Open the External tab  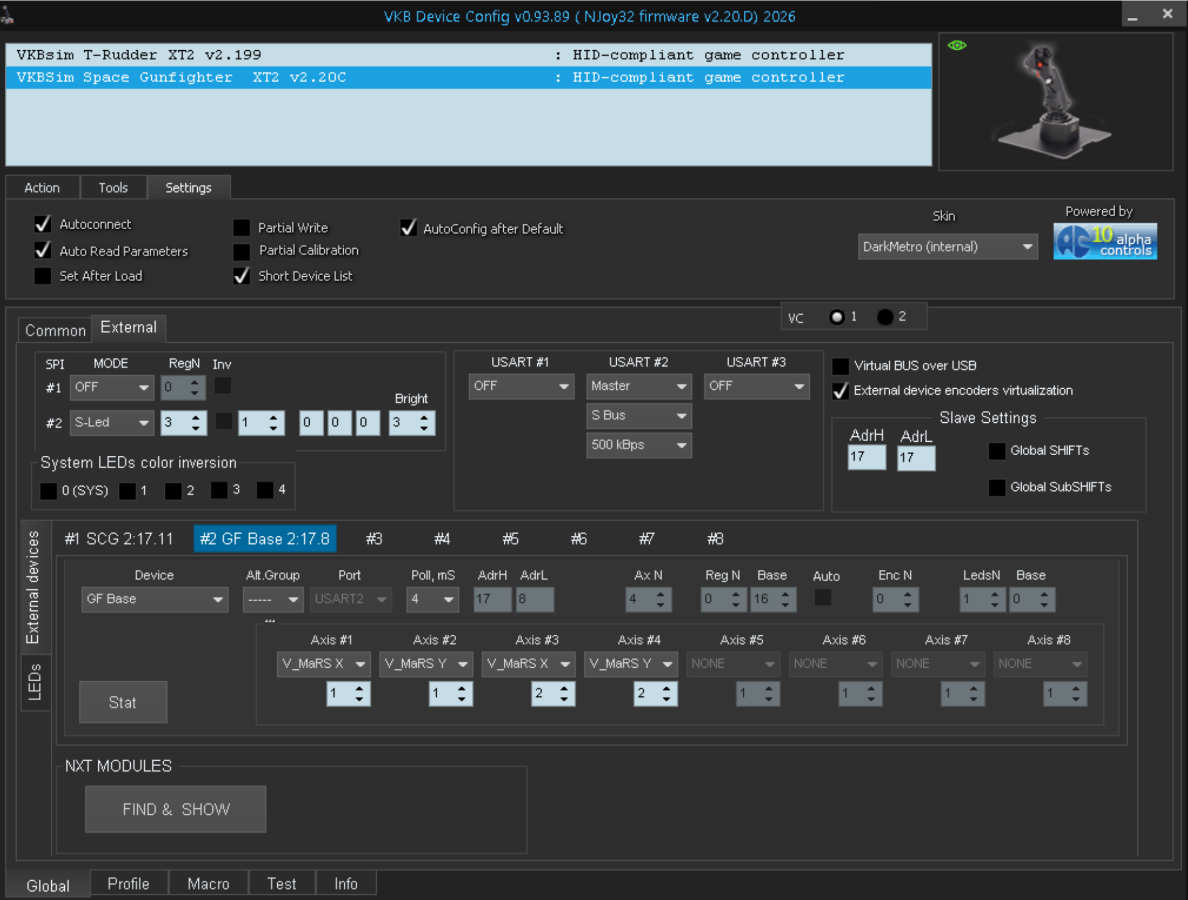click(128, 327)
